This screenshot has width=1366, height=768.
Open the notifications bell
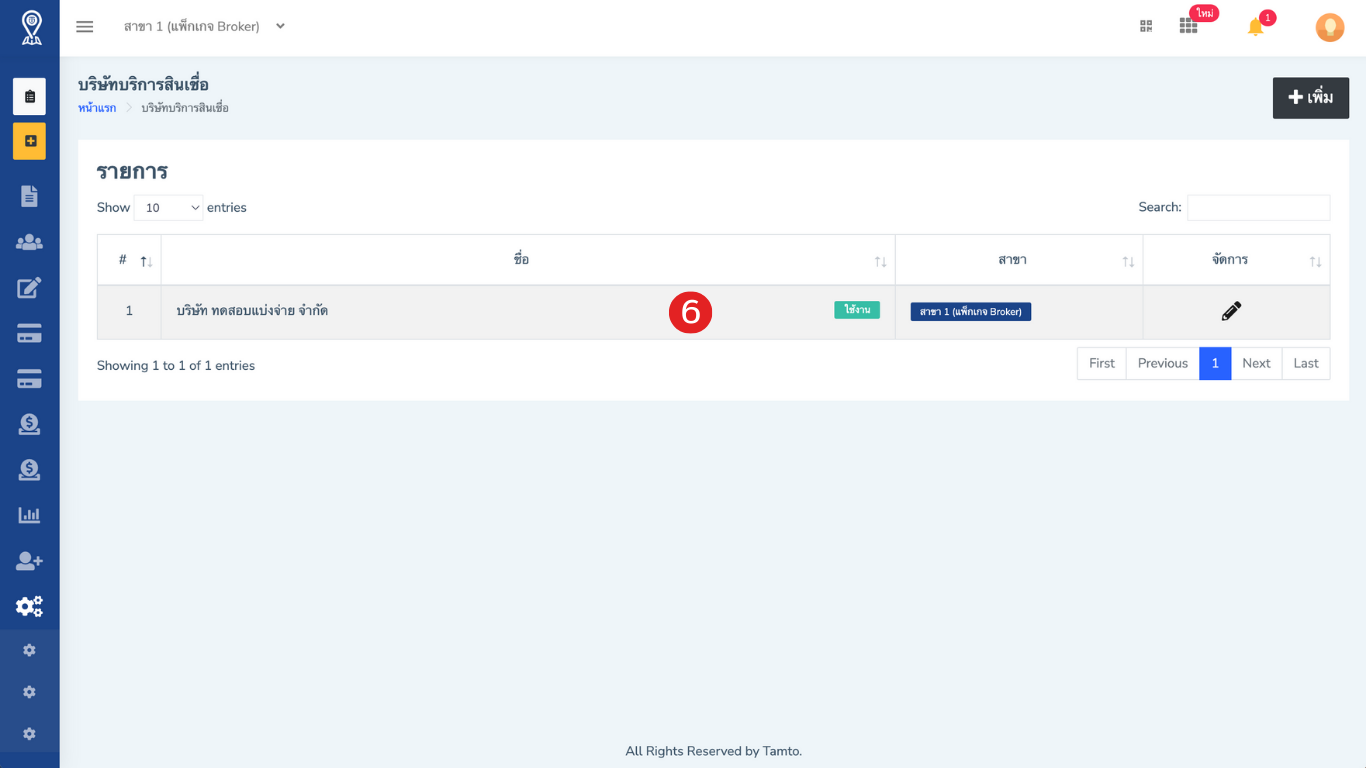pyautogui.click(x=1256, y=27)
